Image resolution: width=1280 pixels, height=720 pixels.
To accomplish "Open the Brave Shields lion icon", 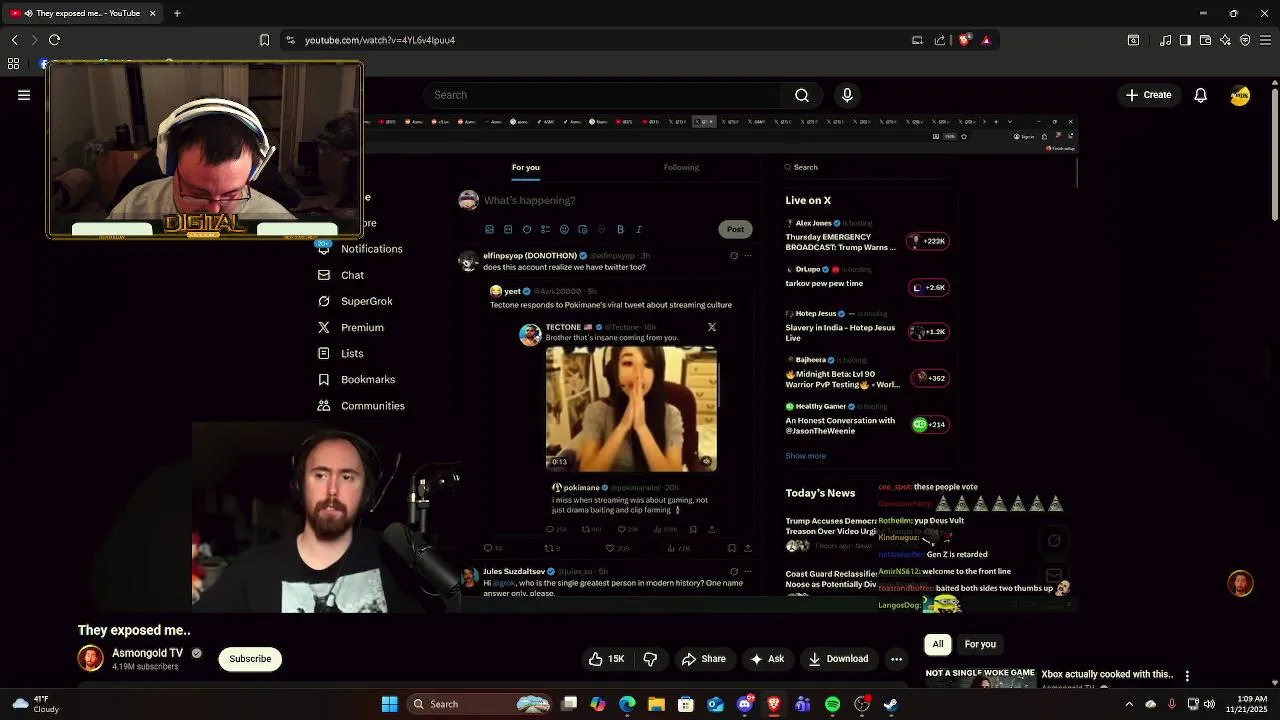I will click(x=964, y=40).
